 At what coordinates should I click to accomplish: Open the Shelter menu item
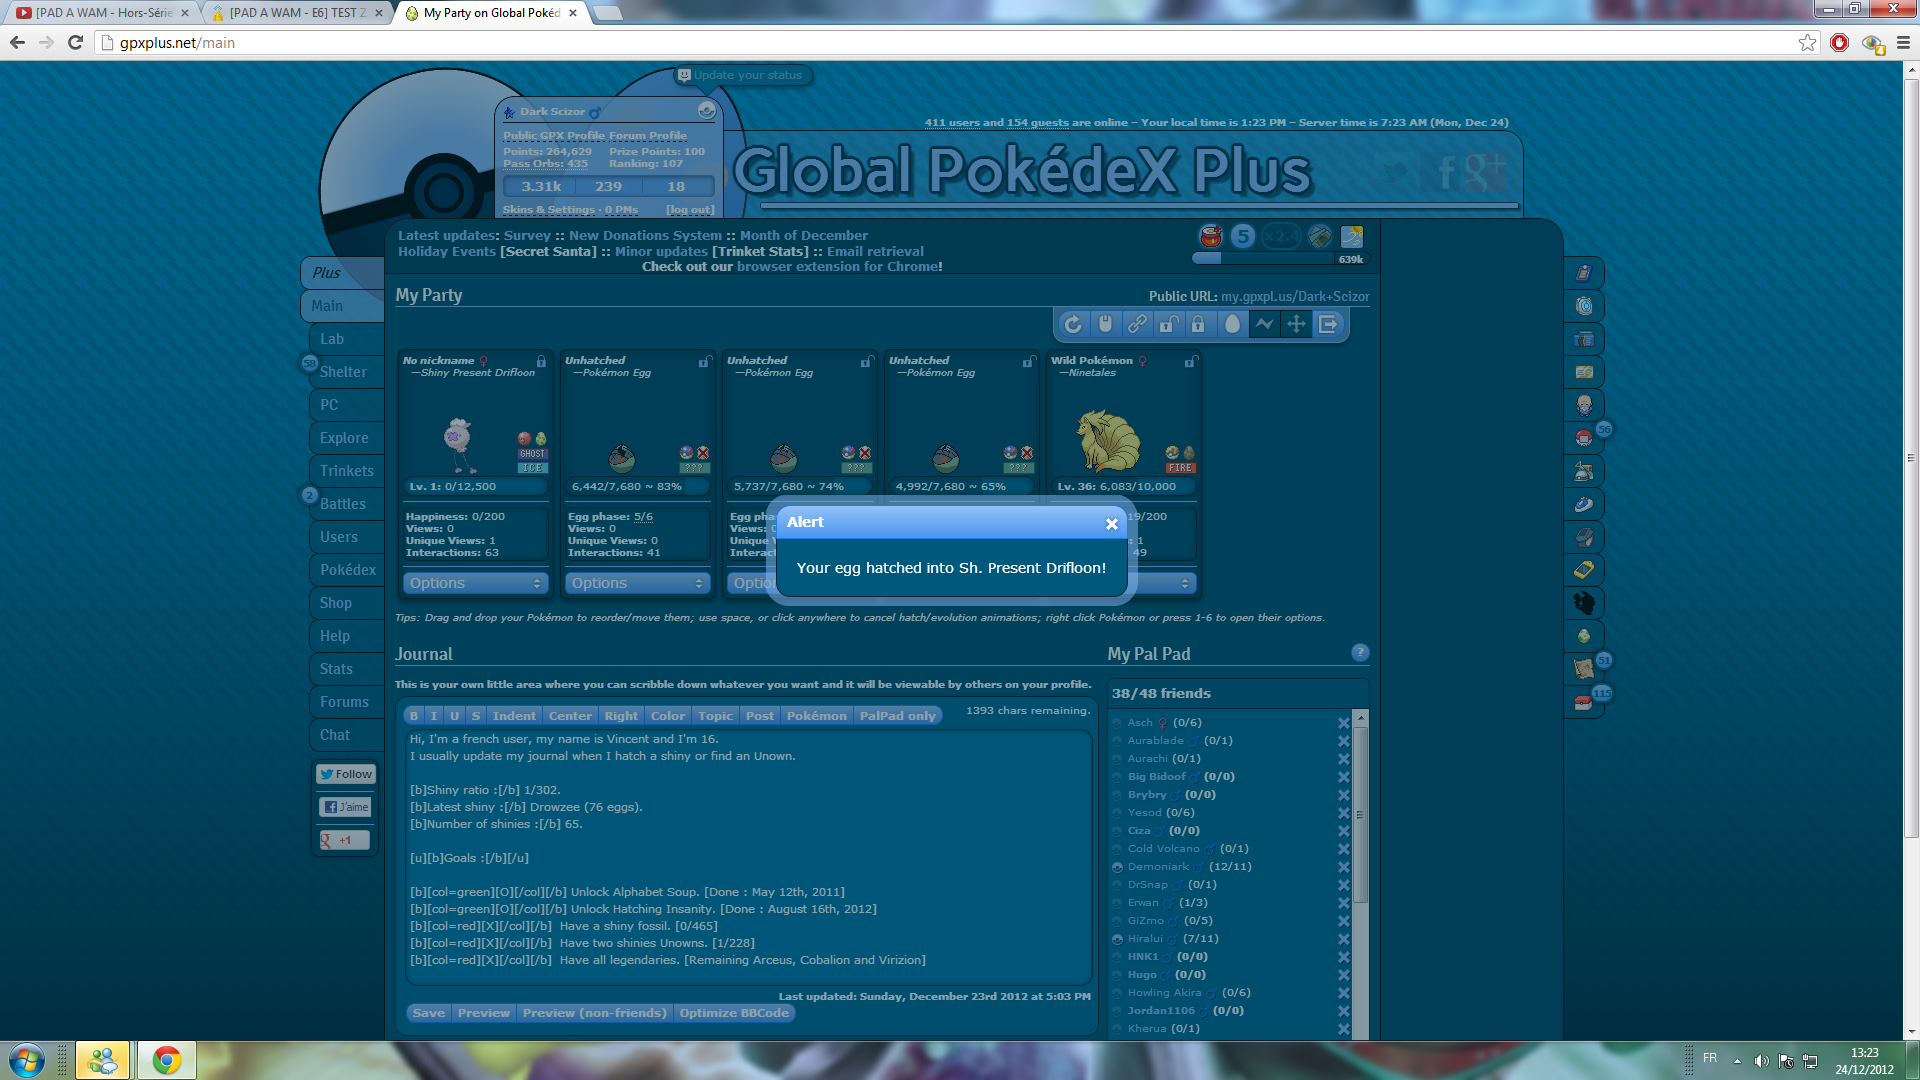pos(346,372)
